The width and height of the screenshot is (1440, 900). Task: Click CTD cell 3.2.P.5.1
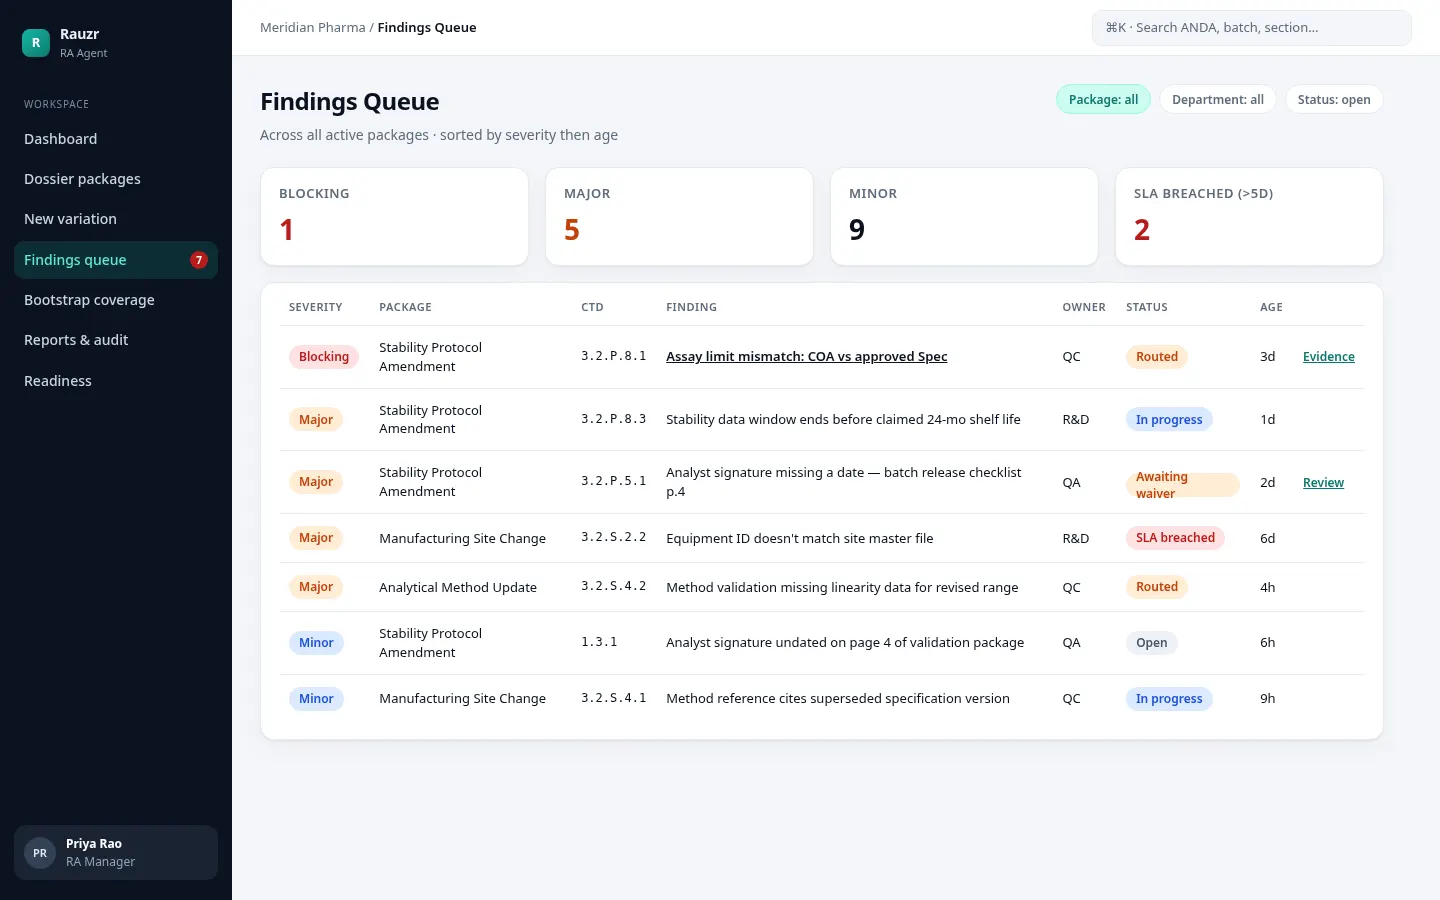click(x=613, y=481)
